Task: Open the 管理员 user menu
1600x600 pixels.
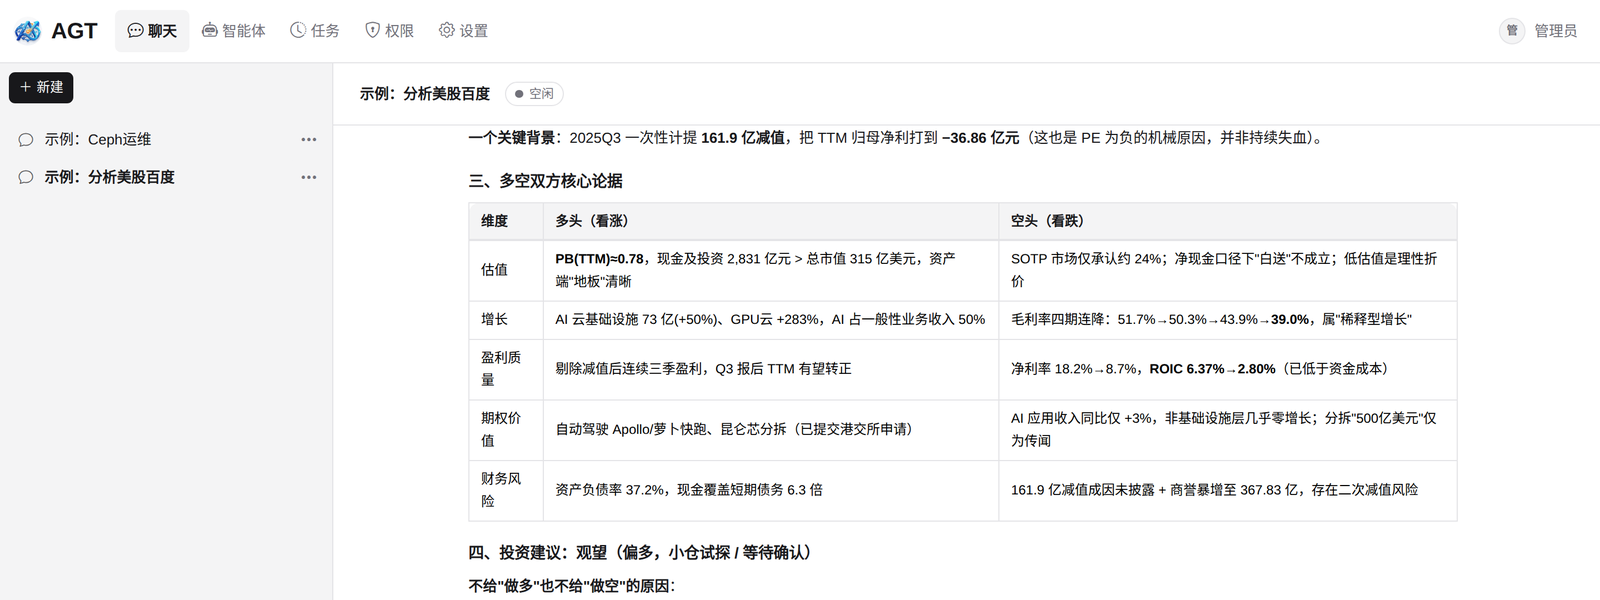Action: point(1538,31)
